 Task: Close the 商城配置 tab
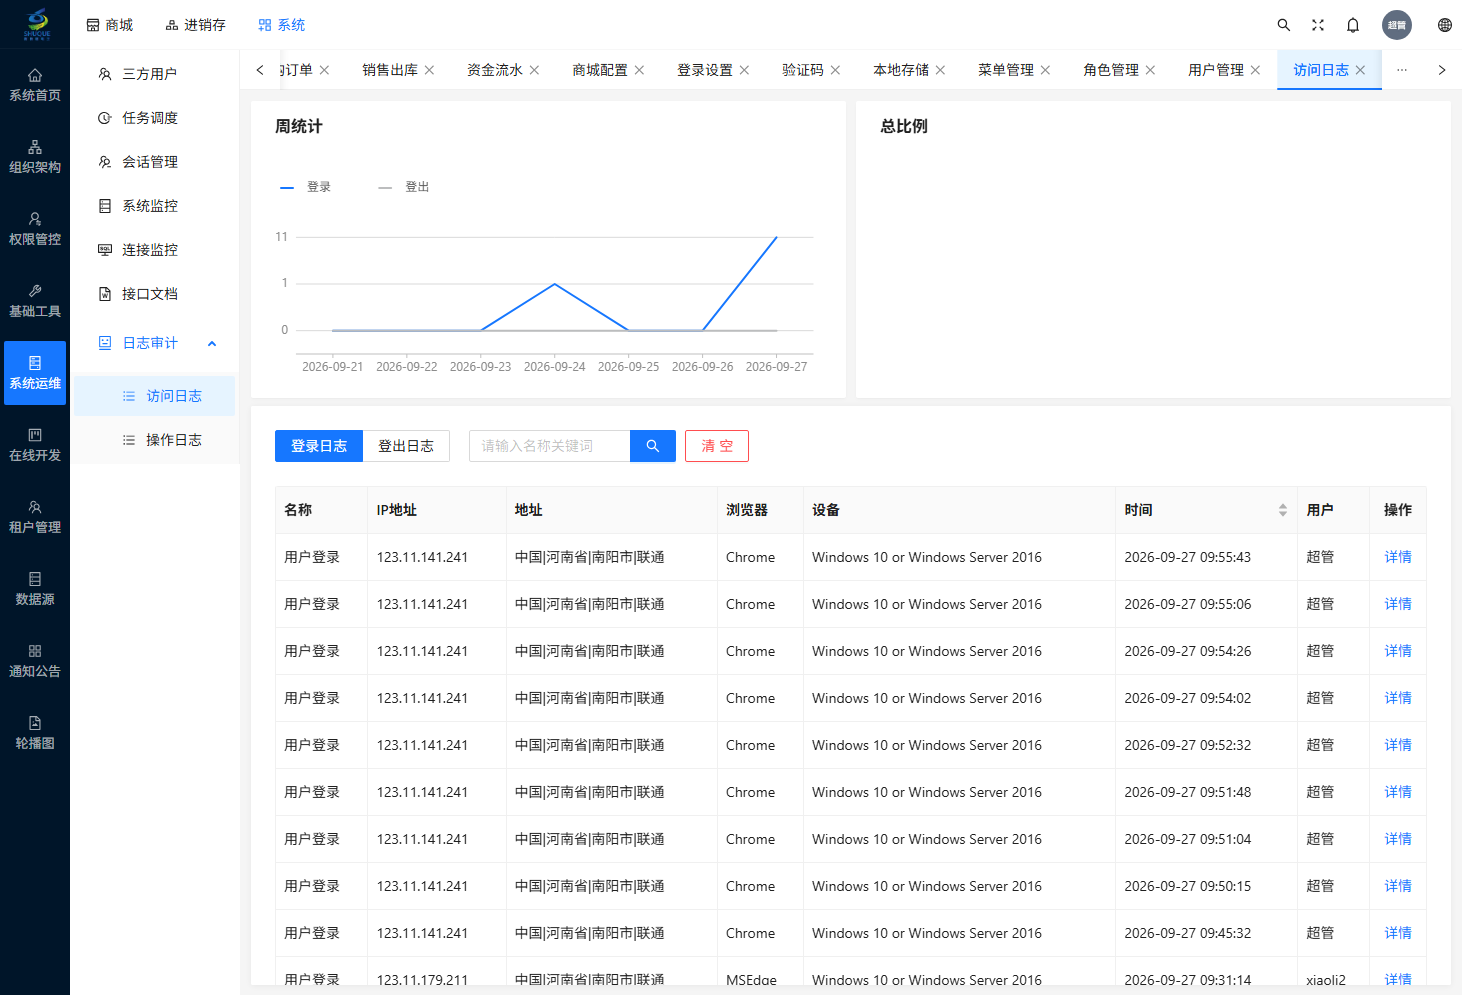[x=639, y=70]
